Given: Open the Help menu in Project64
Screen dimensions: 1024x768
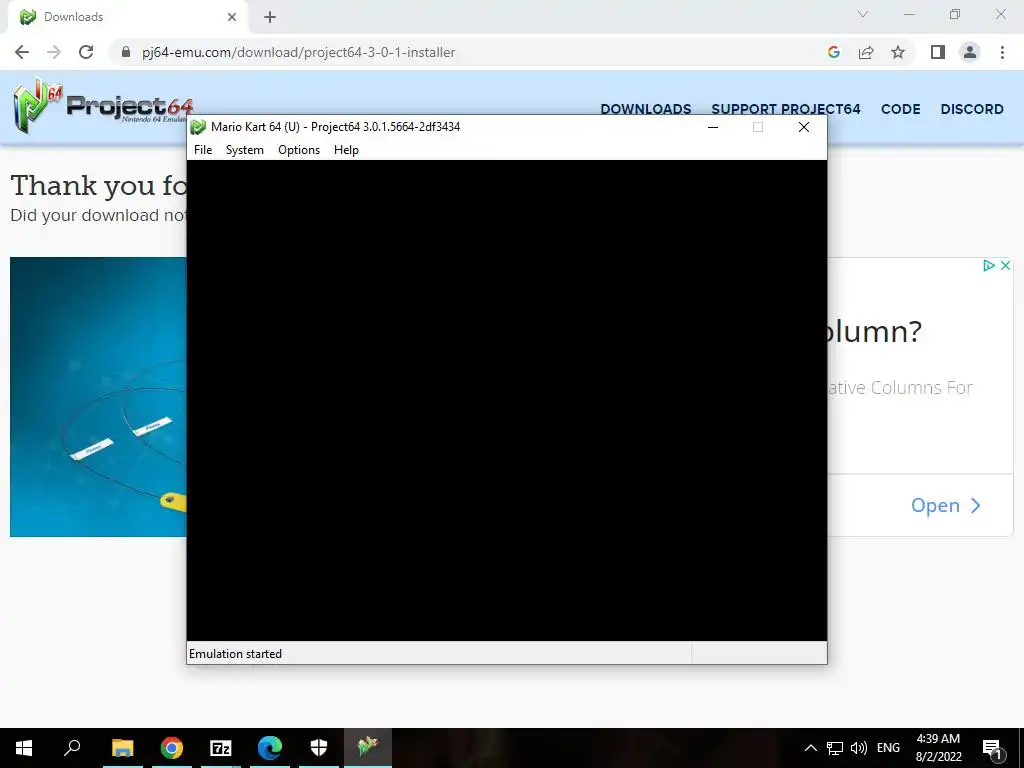Looking at the screenshot, I should 346,150.
